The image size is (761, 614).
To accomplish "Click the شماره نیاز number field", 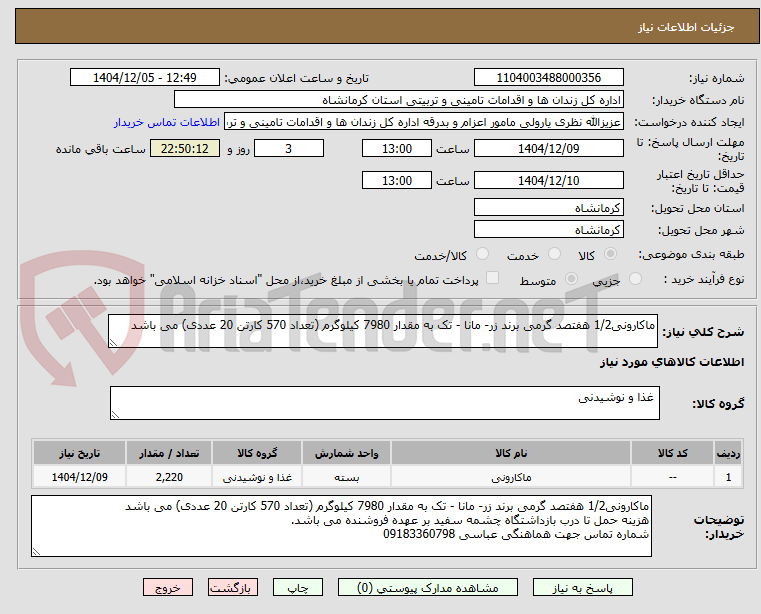I will click(548, 78).
